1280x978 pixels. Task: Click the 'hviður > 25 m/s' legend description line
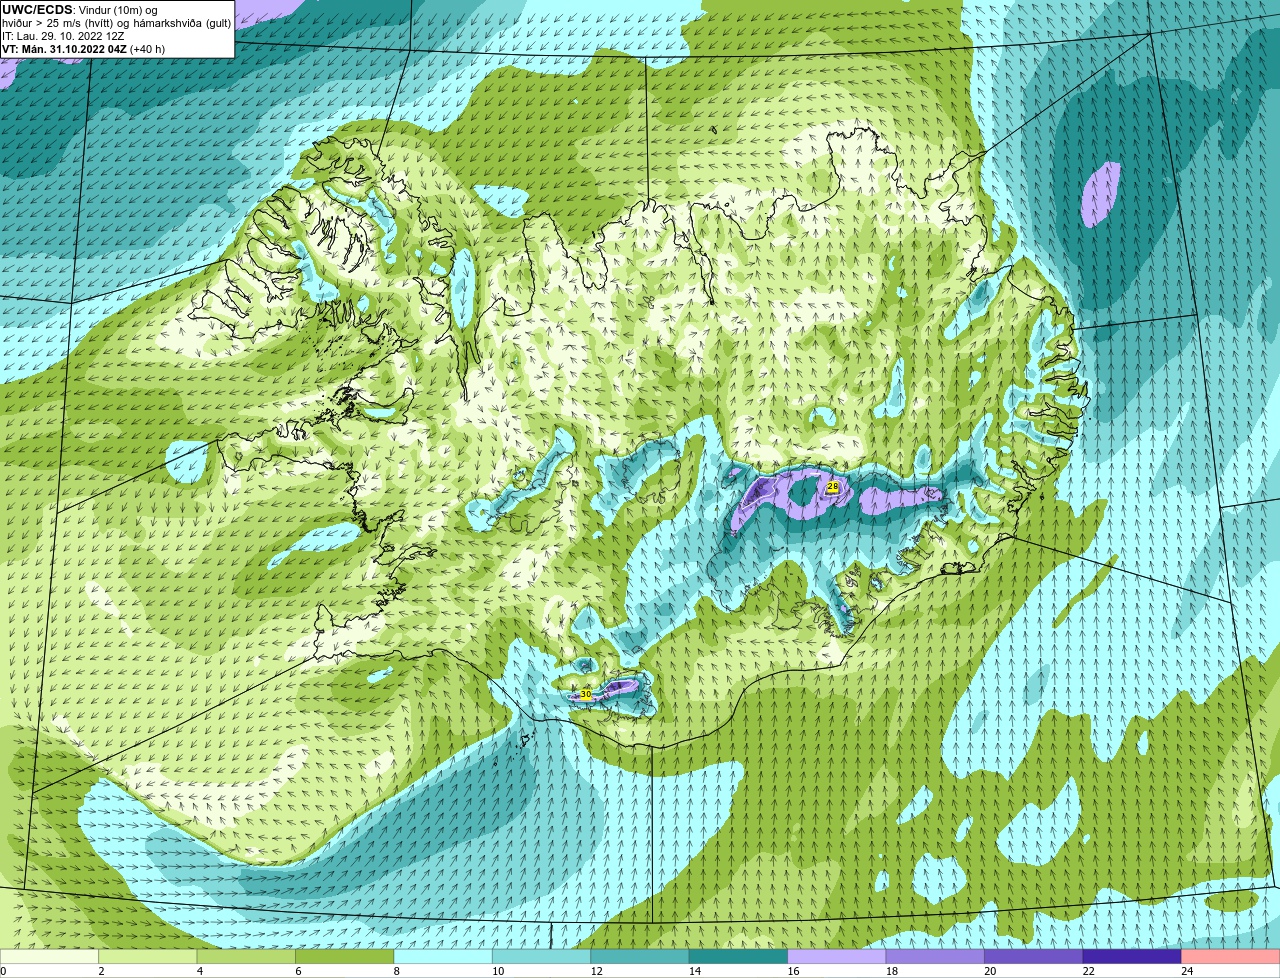116,23
